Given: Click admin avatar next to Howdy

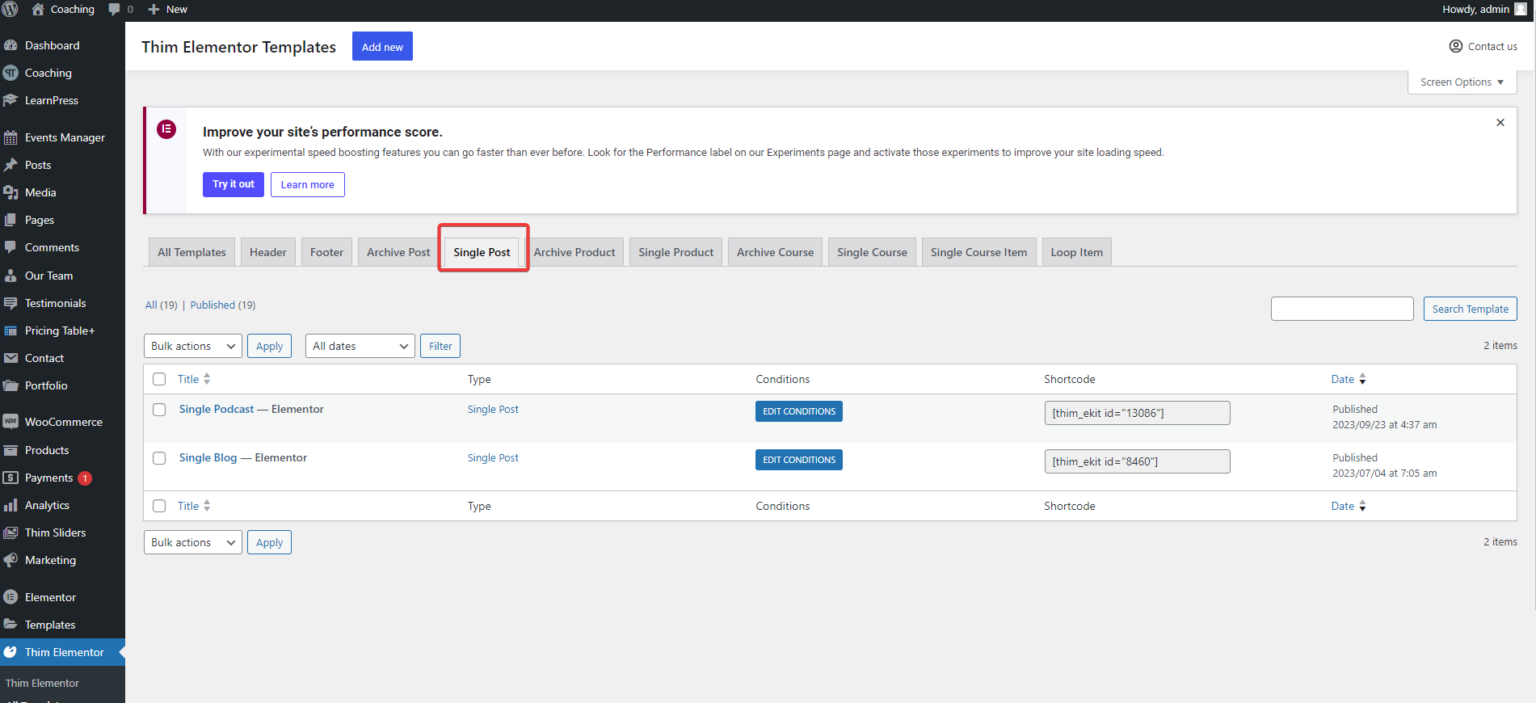Looking at the screenshot, I should [1520, 9].
